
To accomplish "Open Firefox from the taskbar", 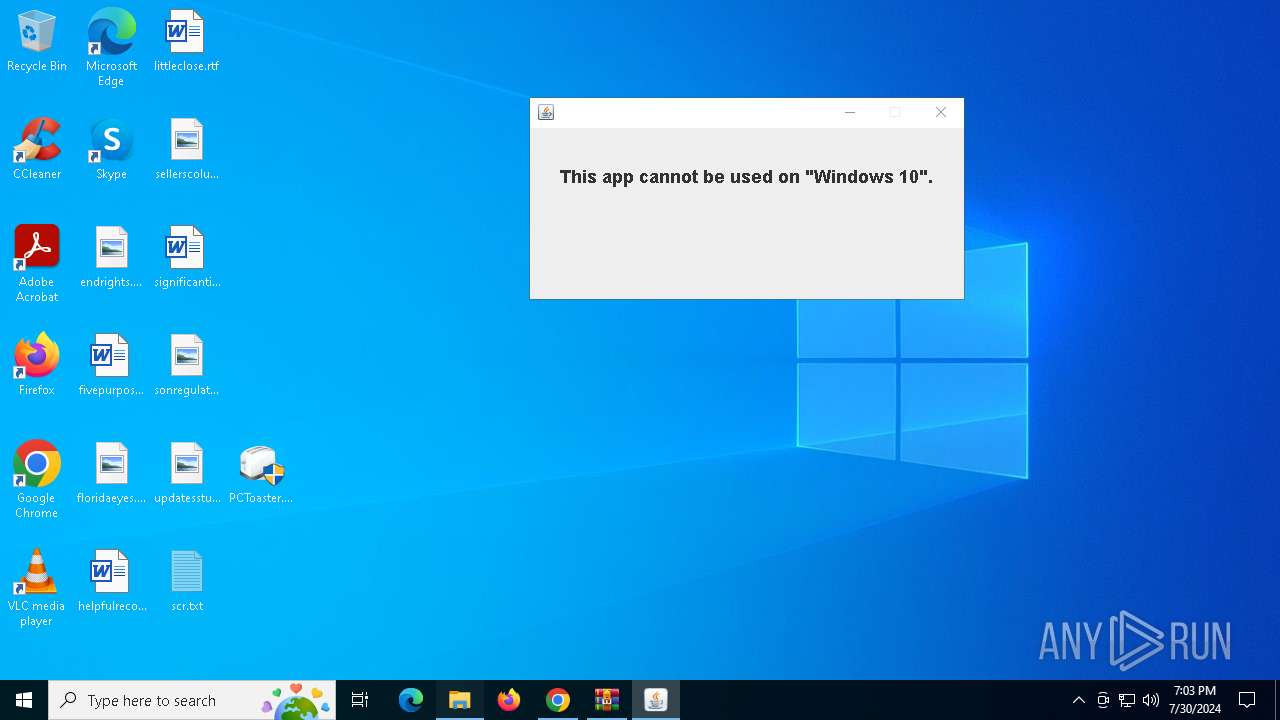I will coord(509,700).
